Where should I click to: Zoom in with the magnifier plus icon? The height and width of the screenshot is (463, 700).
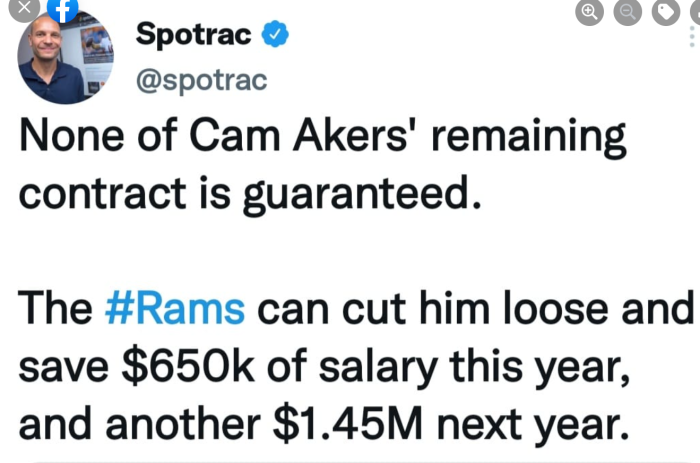[591, 11]
